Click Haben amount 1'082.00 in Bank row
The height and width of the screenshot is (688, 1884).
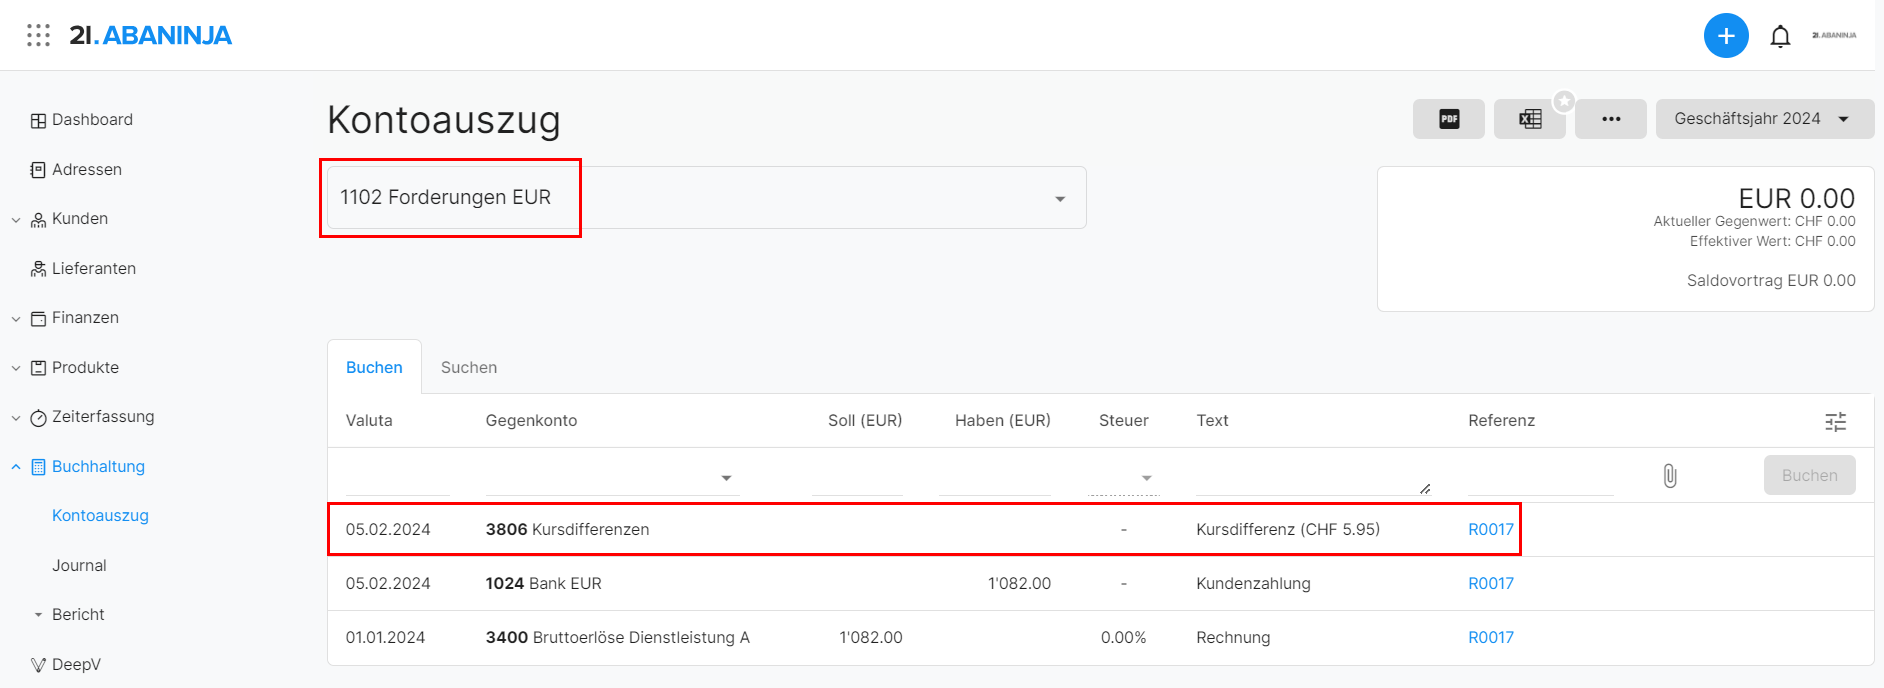(x=1019, y=583)
